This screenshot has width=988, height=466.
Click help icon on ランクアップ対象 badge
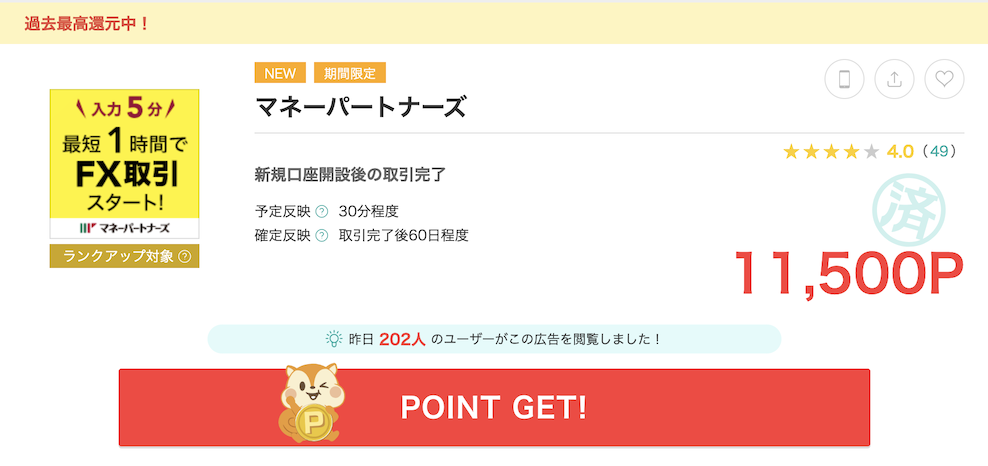[x=185, y=256]
